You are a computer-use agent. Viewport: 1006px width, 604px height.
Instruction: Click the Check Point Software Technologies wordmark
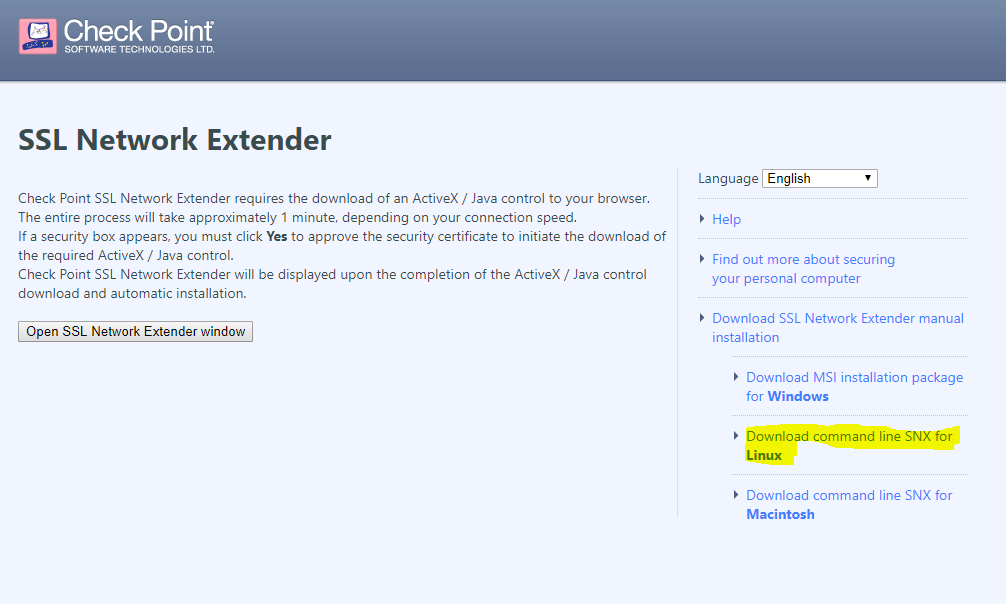point(139,36)
